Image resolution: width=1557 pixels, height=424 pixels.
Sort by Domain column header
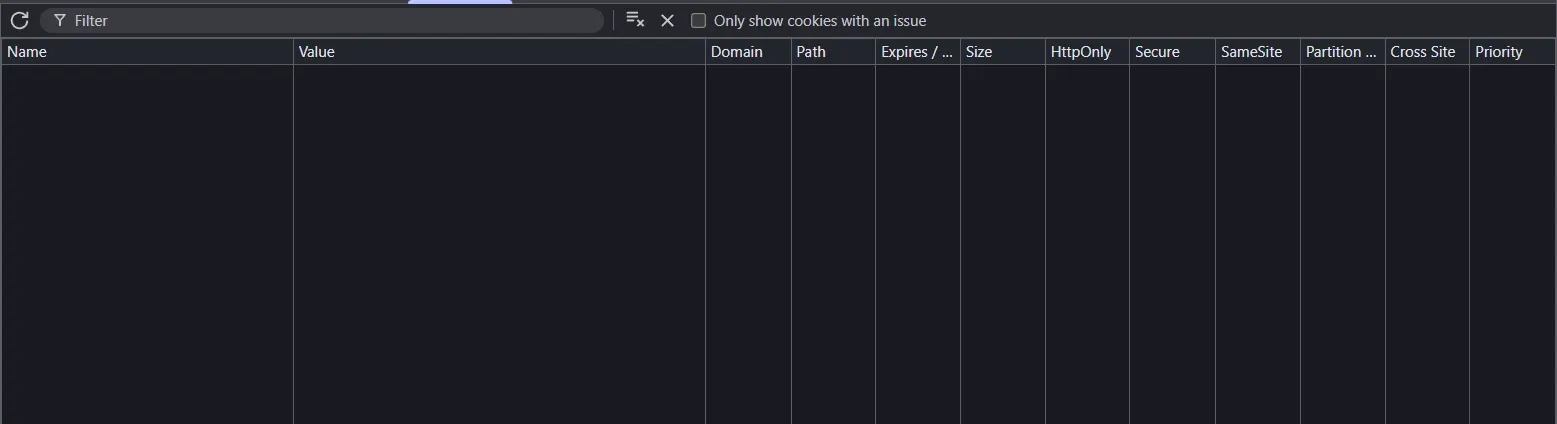click(748, 52)
